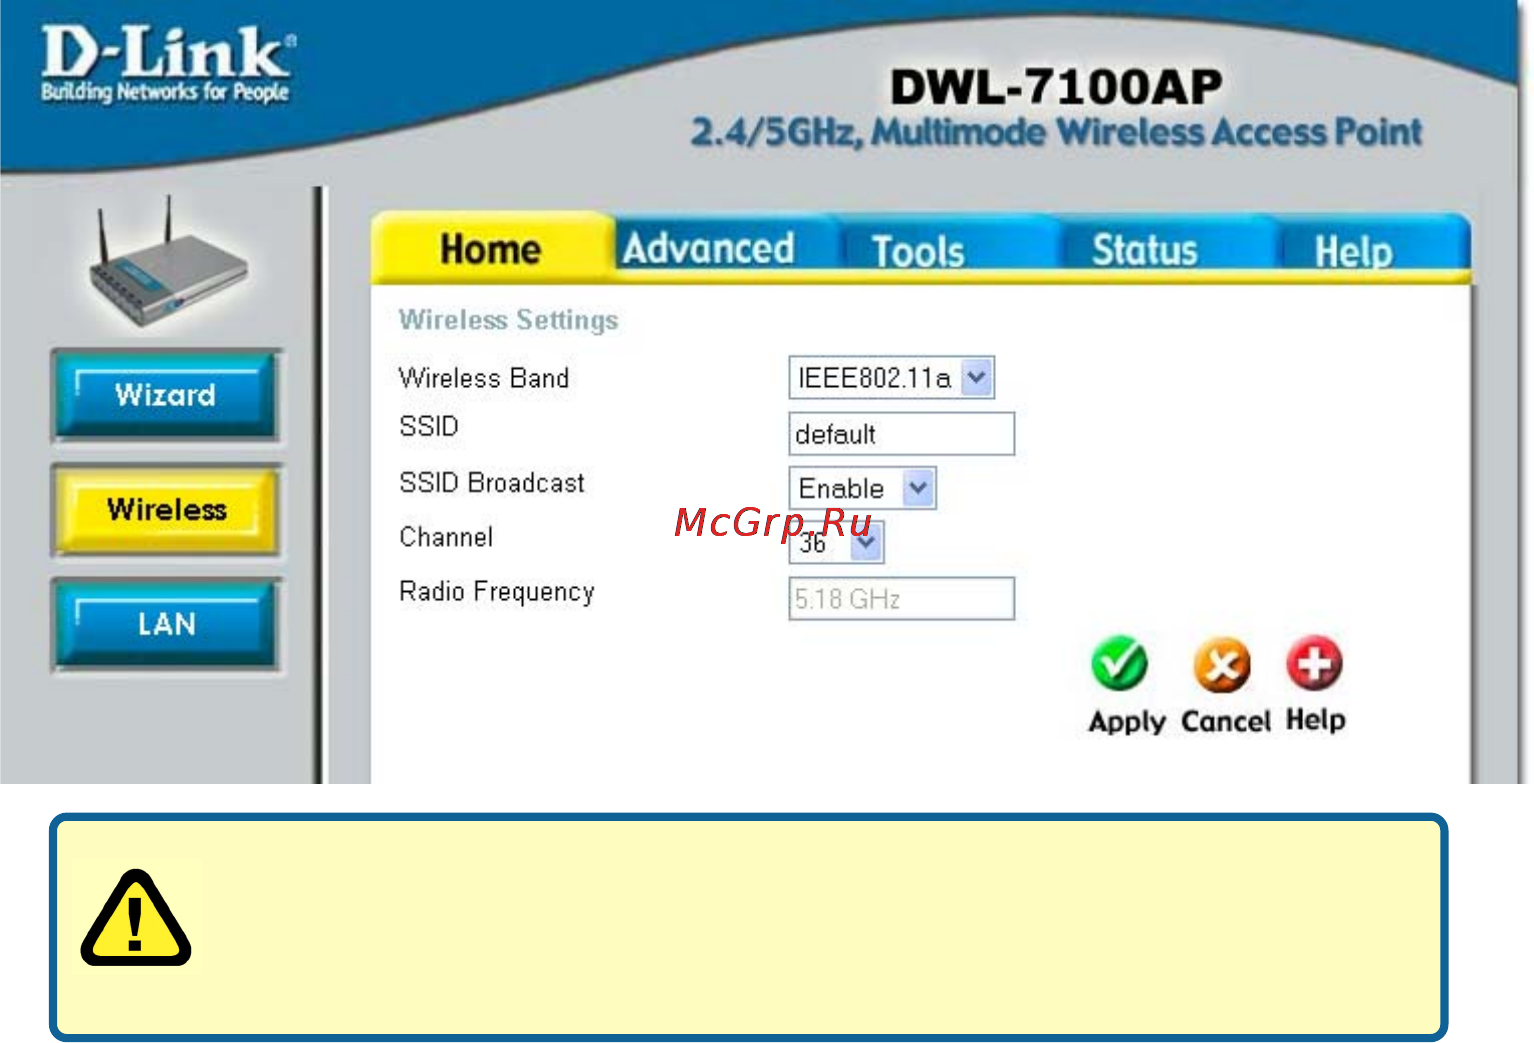Open the LAN settings button

166,625
